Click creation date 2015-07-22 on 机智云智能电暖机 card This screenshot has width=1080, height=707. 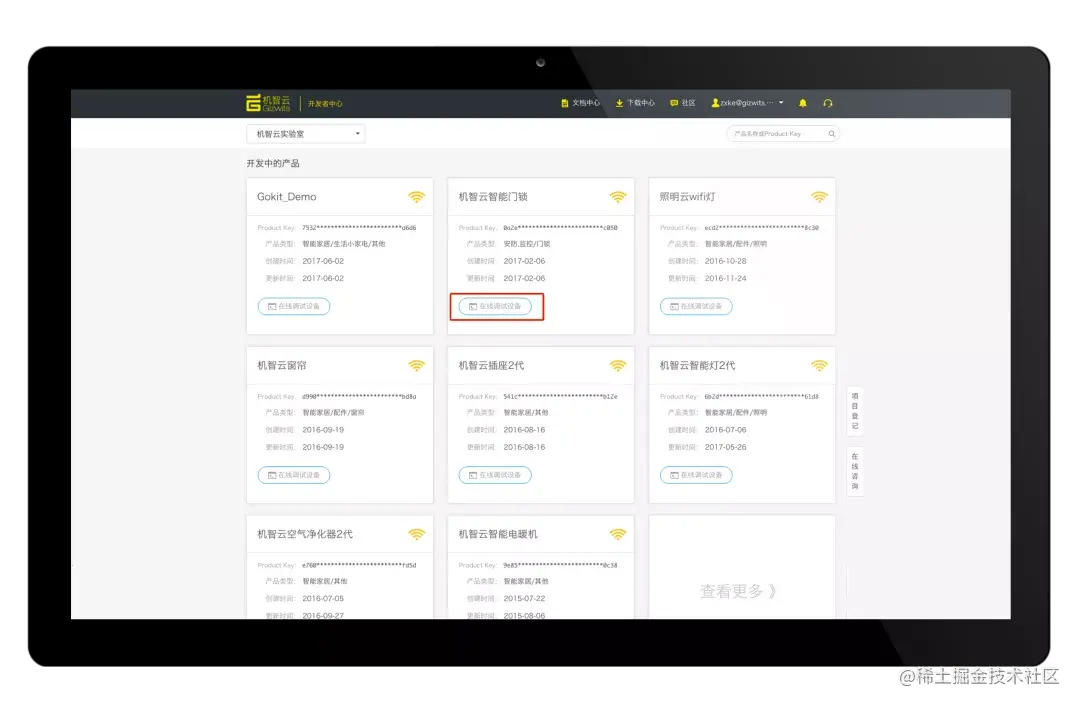(524, 599)
